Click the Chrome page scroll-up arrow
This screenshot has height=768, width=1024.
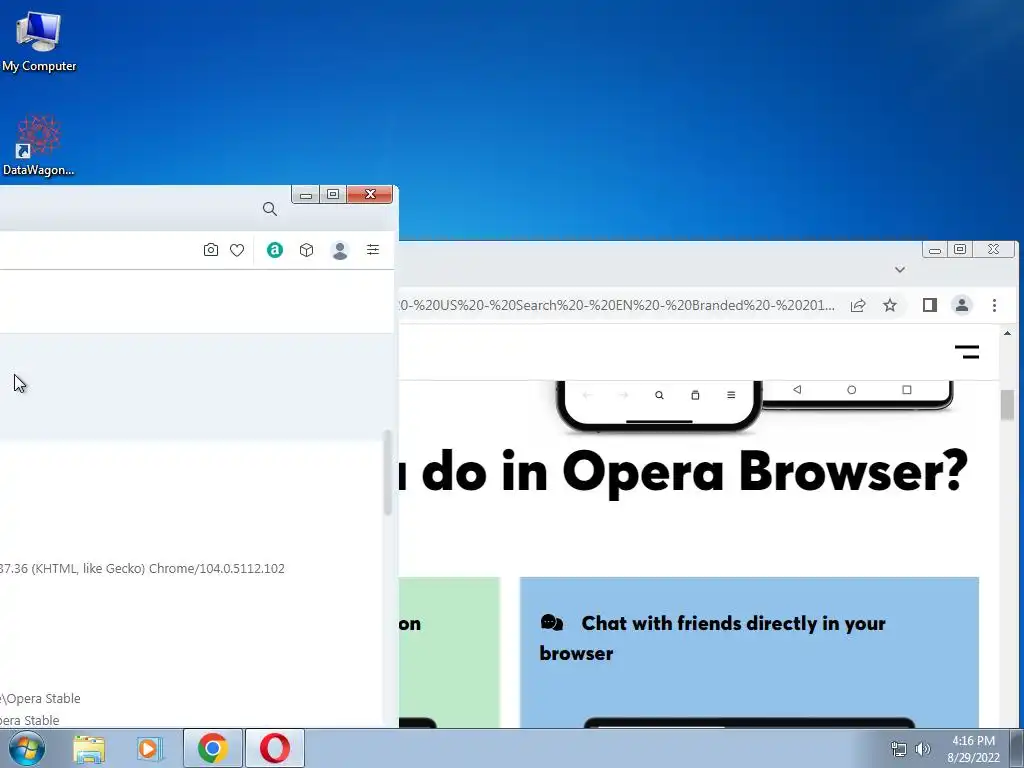1007,334
